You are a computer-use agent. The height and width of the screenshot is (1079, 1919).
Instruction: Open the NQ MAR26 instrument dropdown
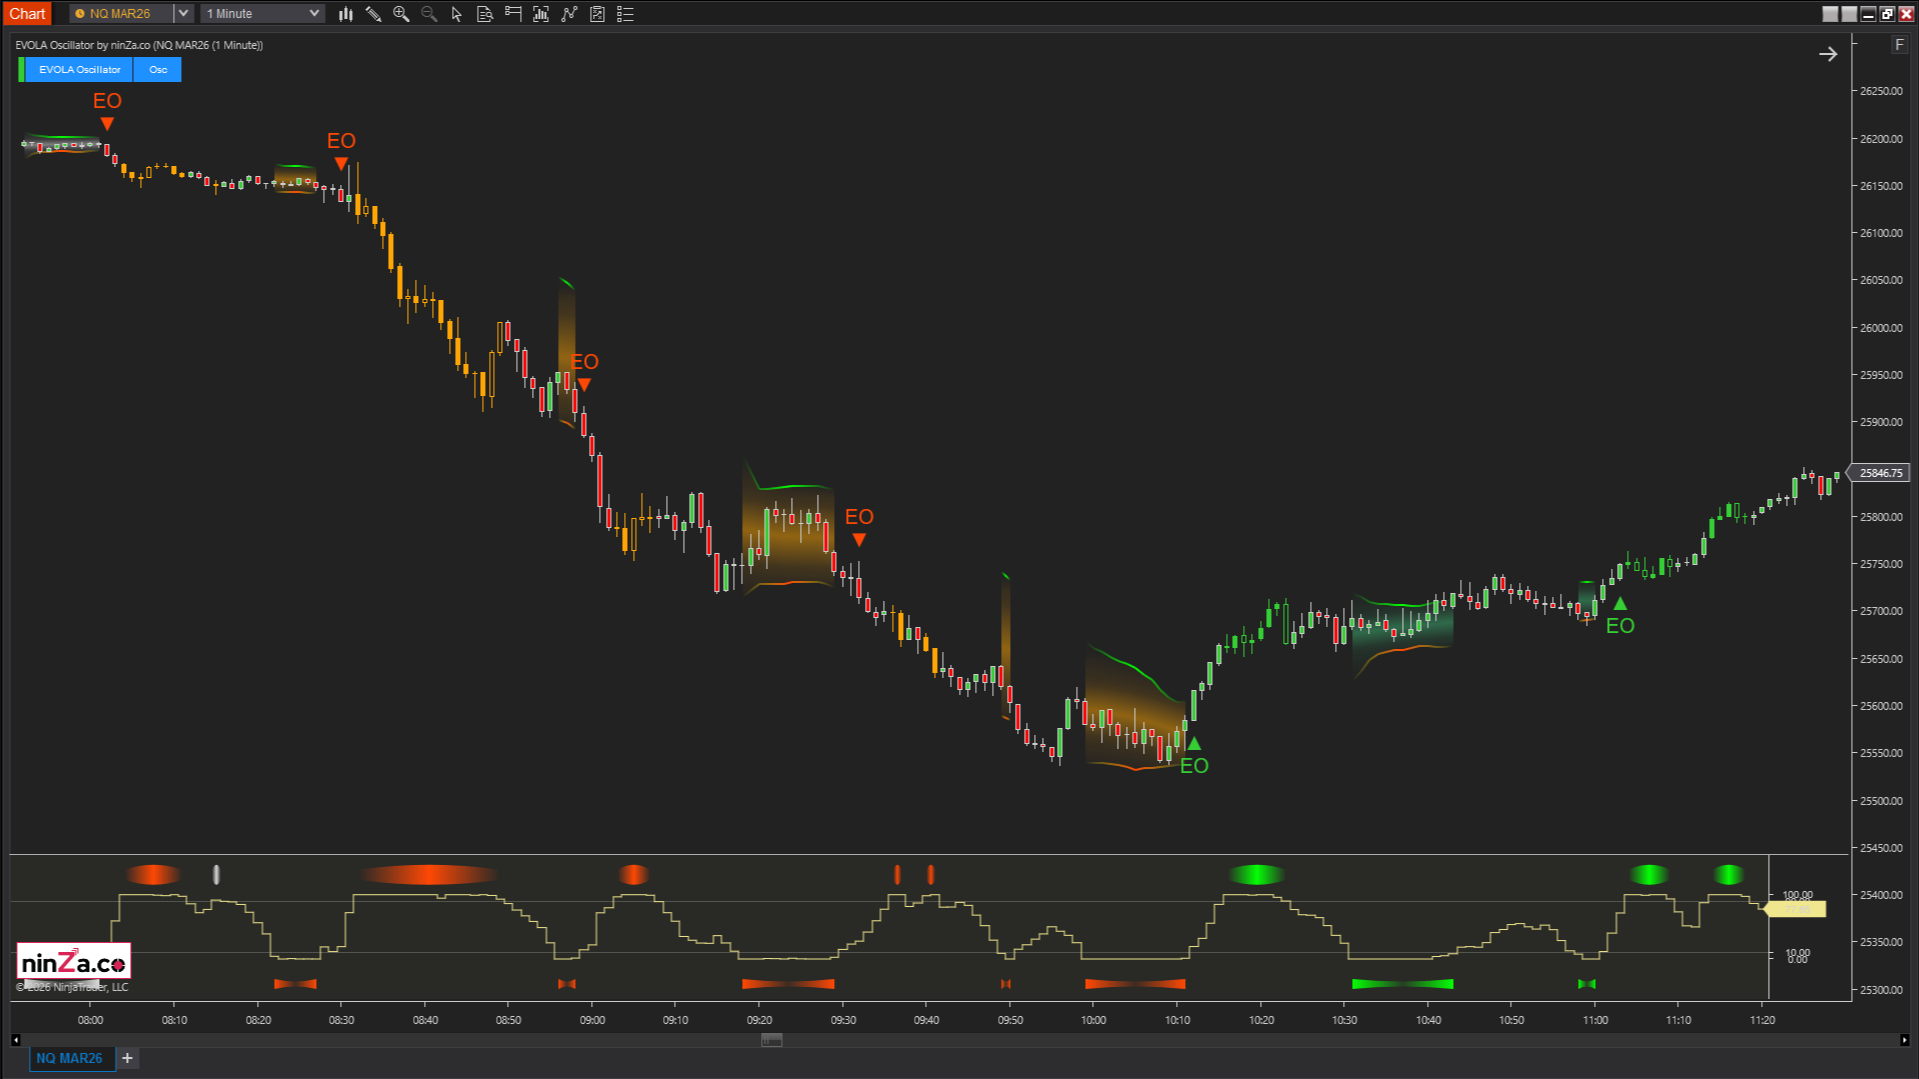[182, 13]
